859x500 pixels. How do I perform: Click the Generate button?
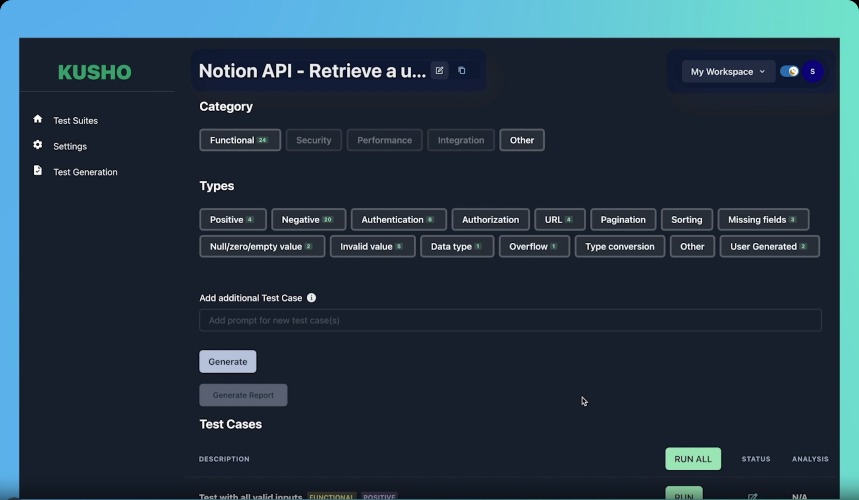tap(228, 361)
